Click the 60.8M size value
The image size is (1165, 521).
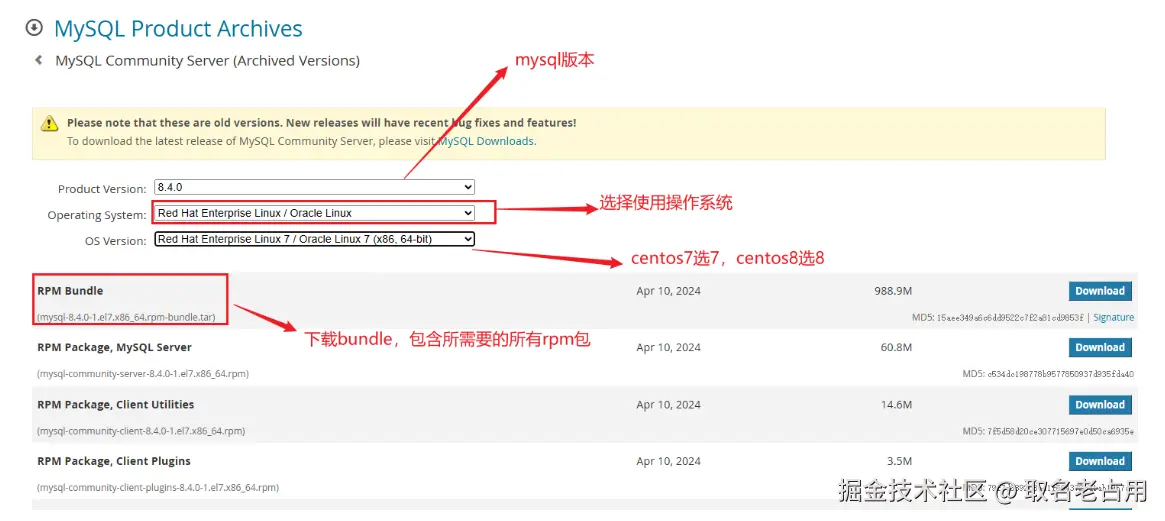[896, 347]
